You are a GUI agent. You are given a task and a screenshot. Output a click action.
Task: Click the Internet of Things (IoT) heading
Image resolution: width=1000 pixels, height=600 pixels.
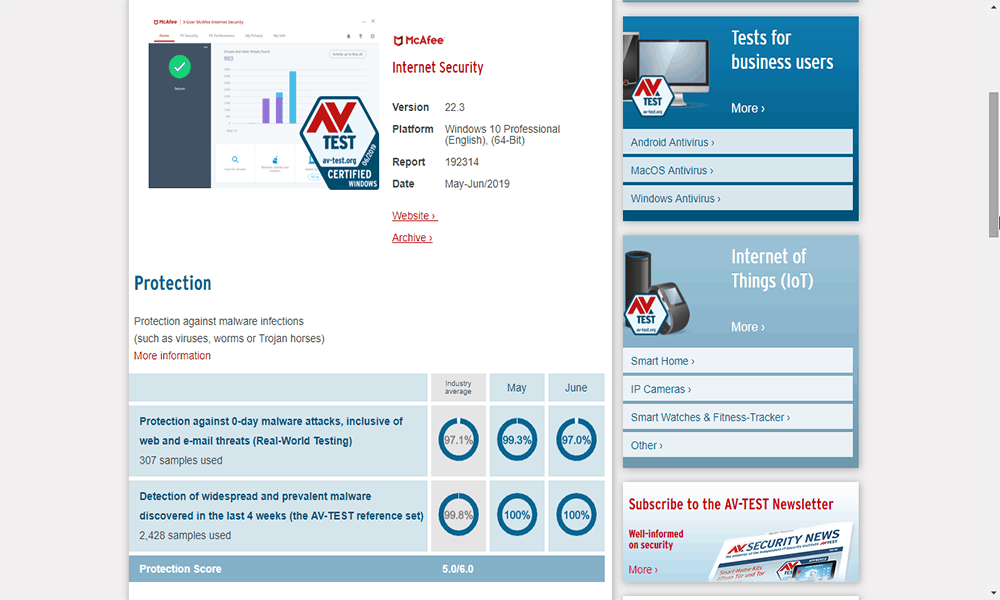(772, 268)
